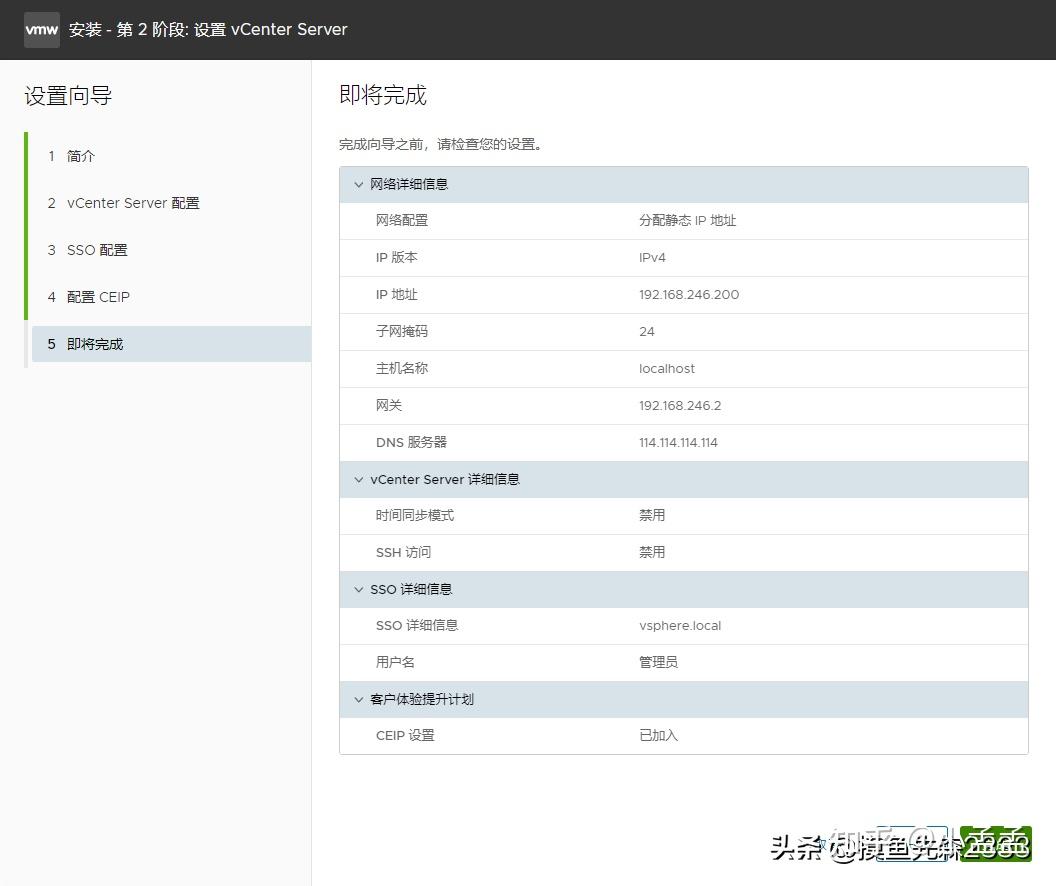Click the SSO 详细信息 row label
The height and width of the screenshot is (886, 1056).
[417, 625]
